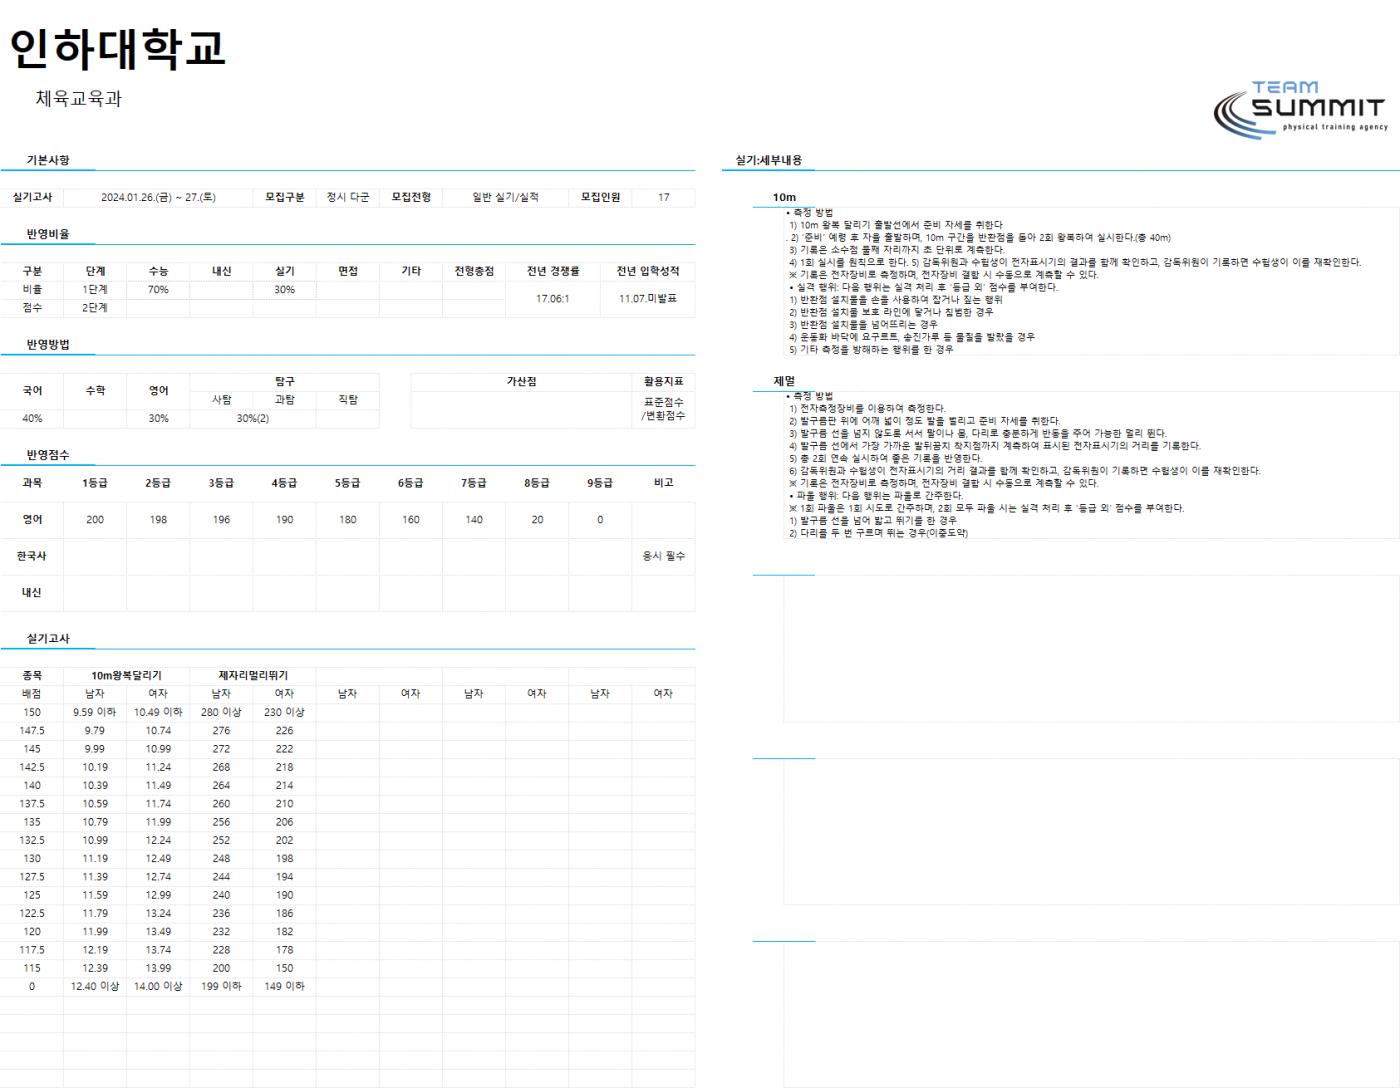The image size is (1400, 1088).
Task: Click the 149 이하 record cell
Action: pyautogui.click(x=285, y=986)
